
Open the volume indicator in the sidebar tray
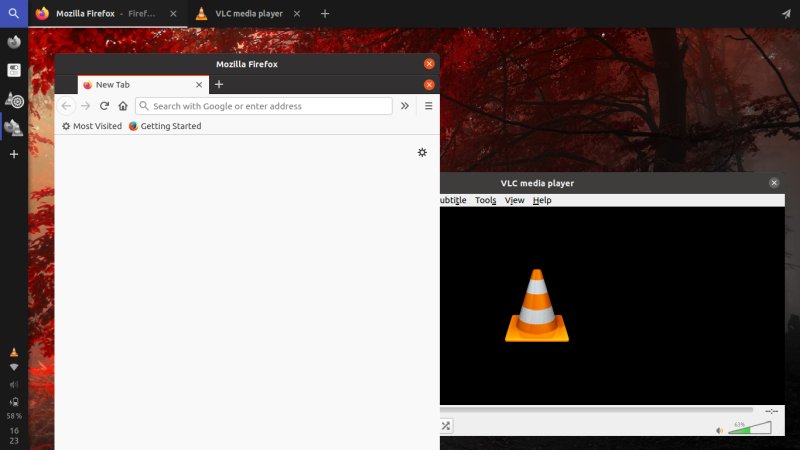click(14, 385)
